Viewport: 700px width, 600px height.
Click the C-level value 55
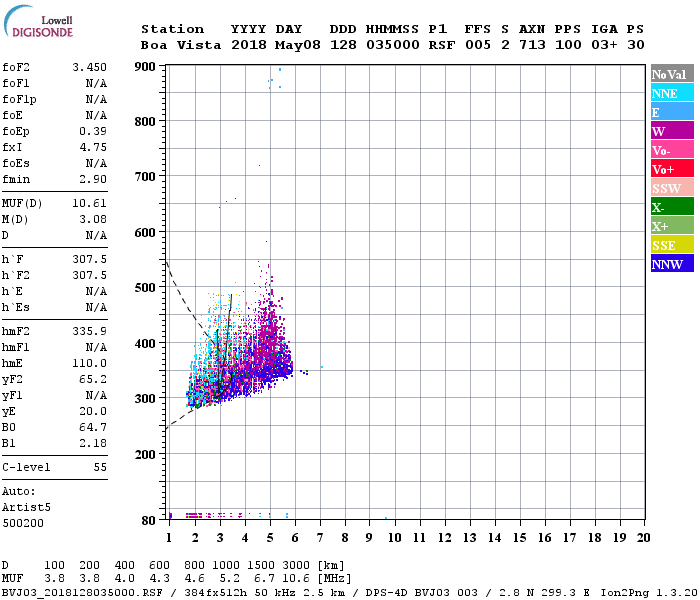point(100,467)
